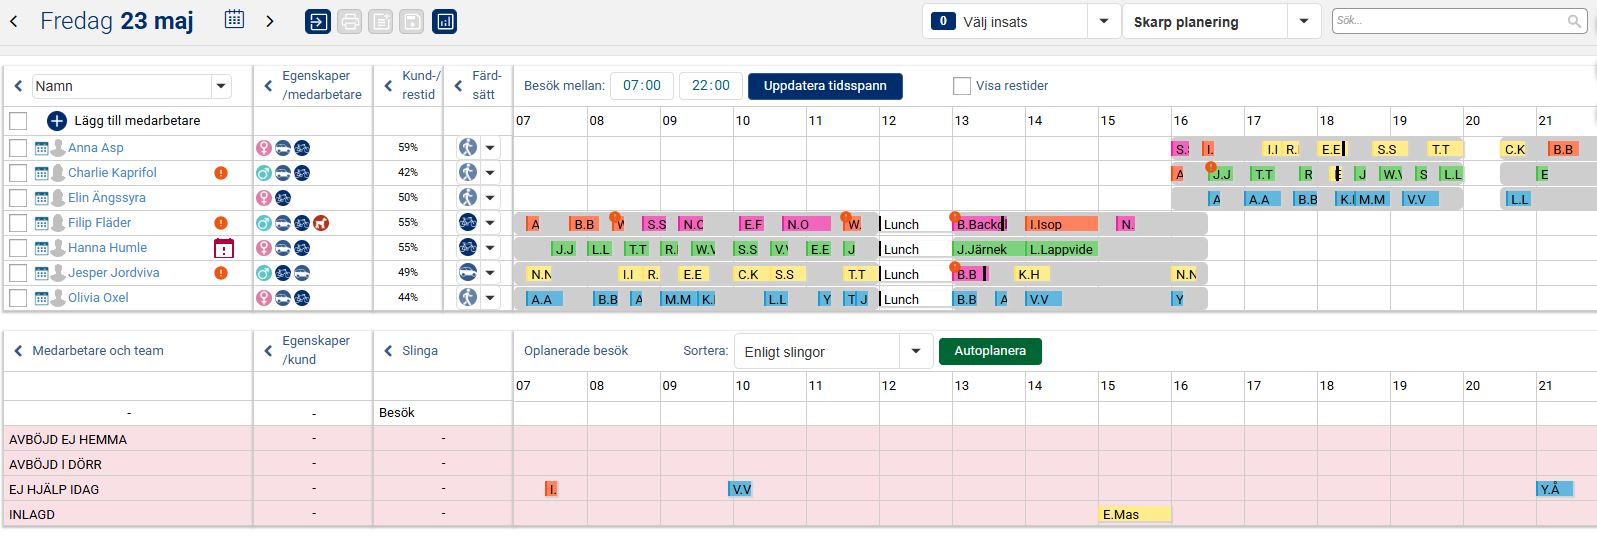Click the plus icon to add medarbetare
Viewport: 1597px width, 538px height.
57,121
